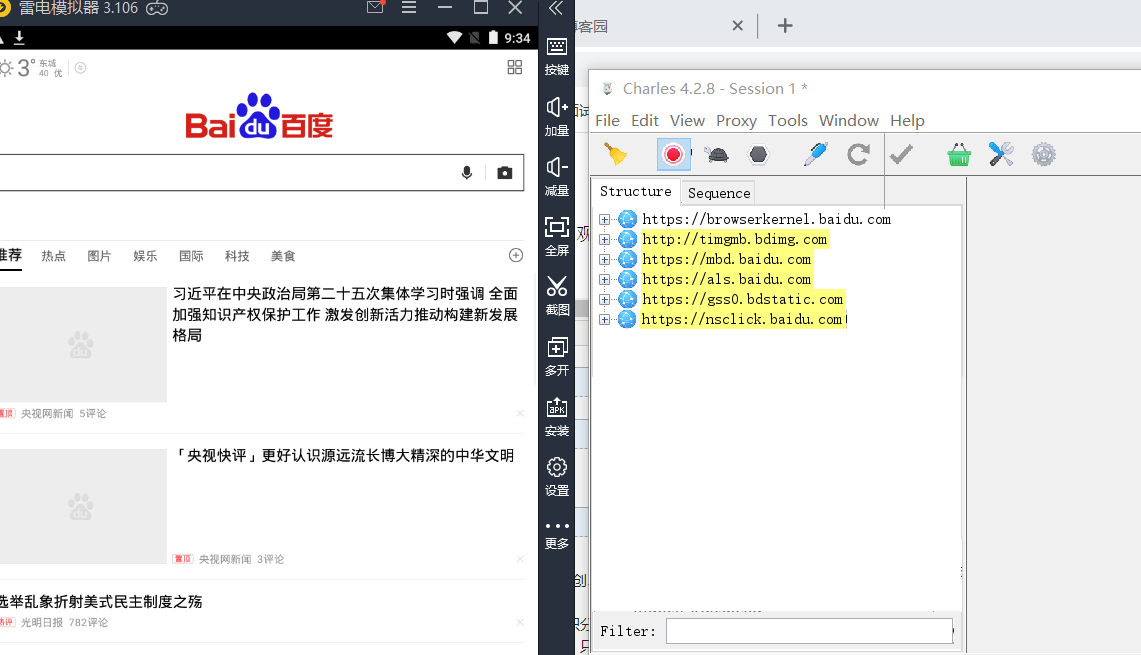The image size is (1141, 655).
Task: Expand the nsclick.baidu.com node
Action: coord(604,319)
